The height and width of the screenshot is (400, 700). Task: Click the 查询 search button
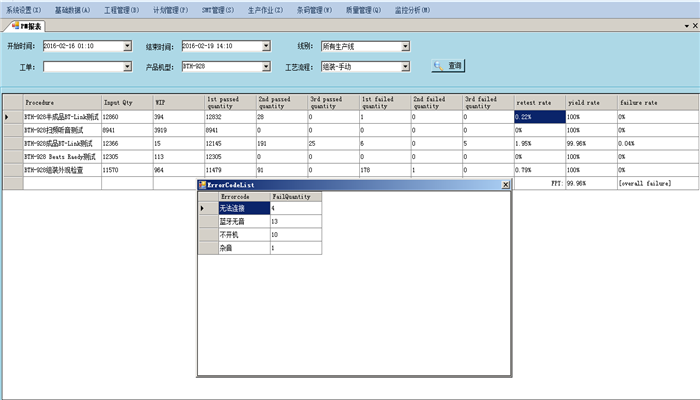click(x=448, y=66)
